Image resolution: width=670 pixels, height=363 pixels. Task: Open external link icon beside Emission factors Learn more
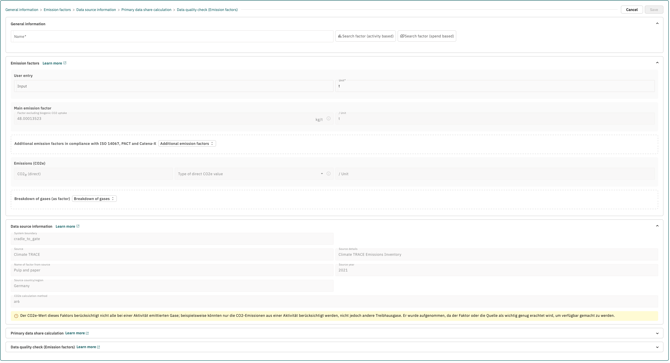pyautogui.click(x=65, y=63)
